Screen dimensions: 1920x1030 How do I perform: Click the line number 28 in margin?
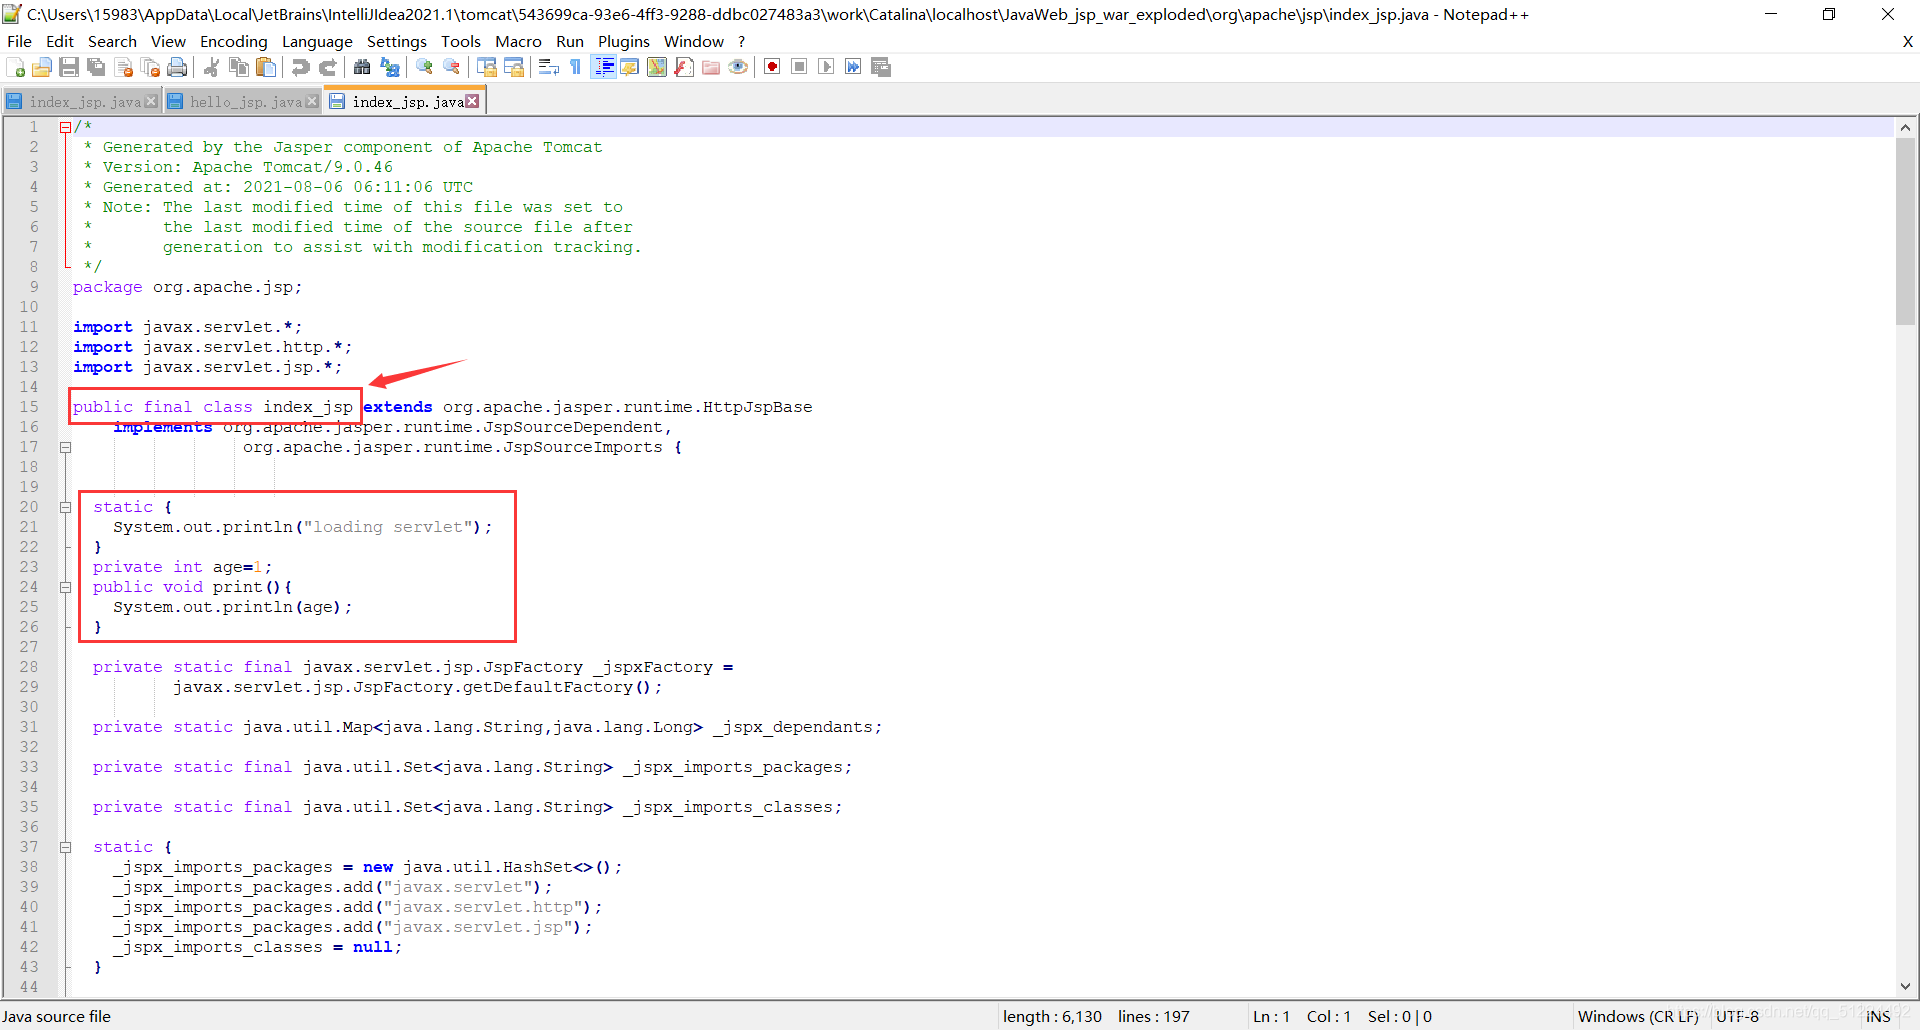click(29, 667)
